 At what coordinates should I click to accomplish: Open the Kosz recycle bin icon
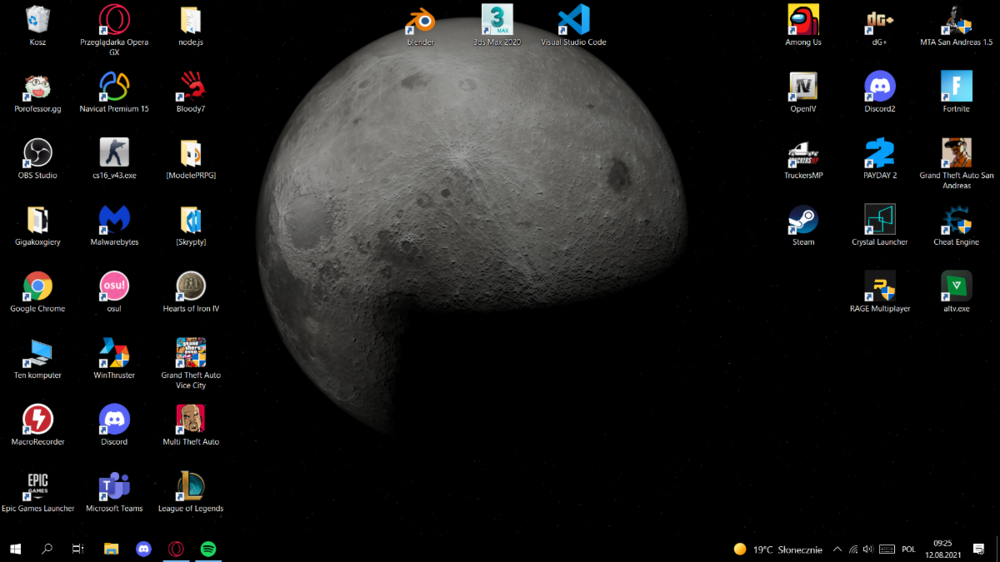coord(38,26)
